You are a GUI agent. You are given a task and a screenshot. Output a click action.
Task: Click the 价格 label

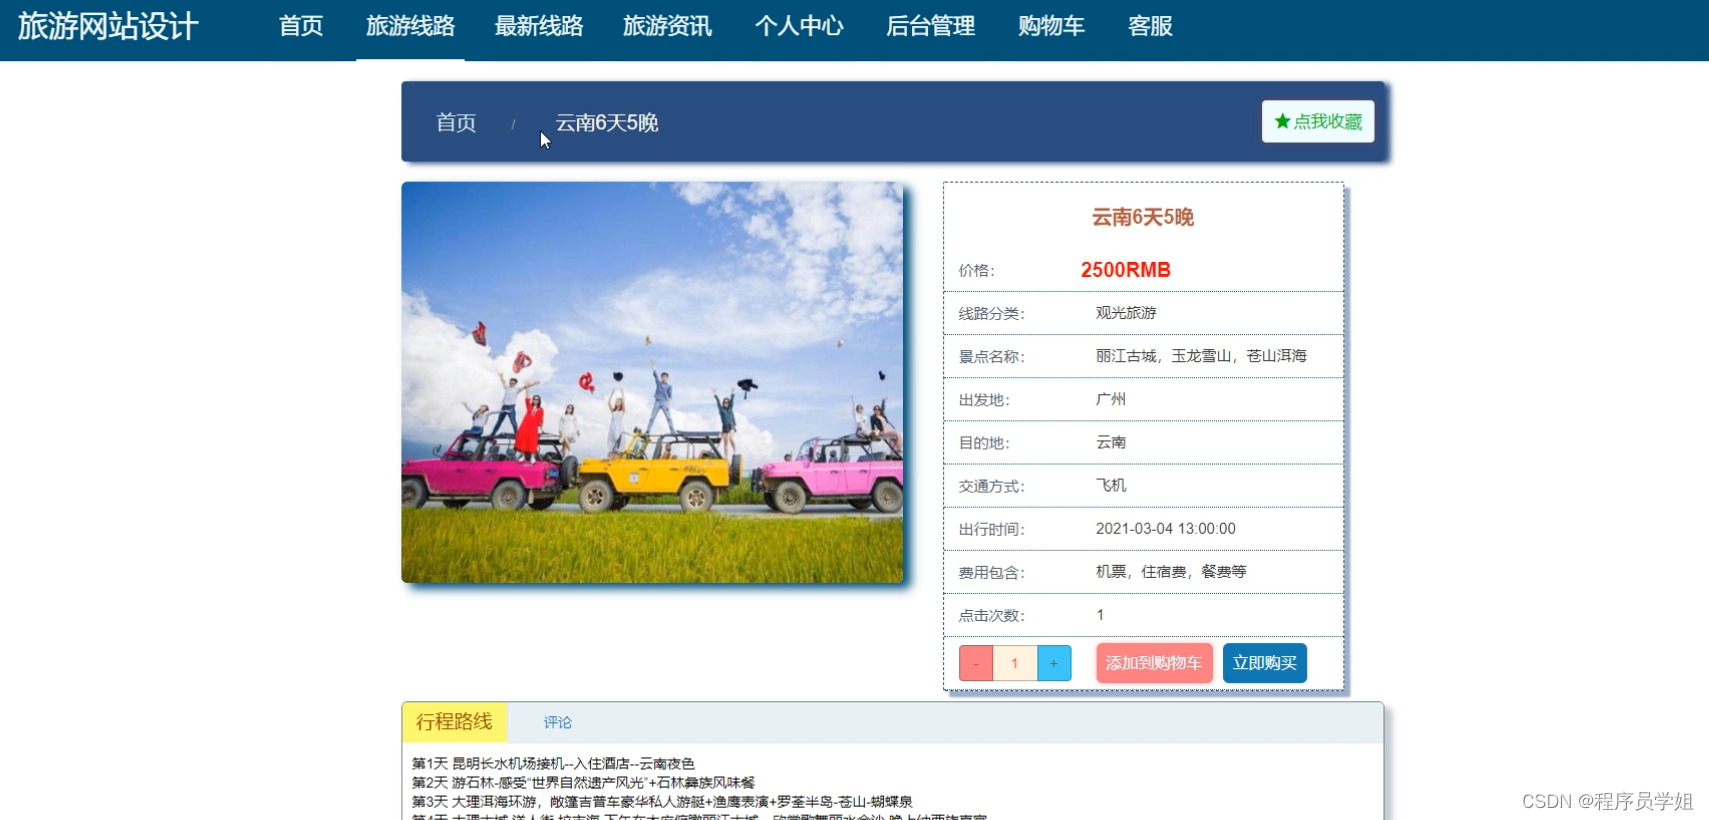pos(977,270)
